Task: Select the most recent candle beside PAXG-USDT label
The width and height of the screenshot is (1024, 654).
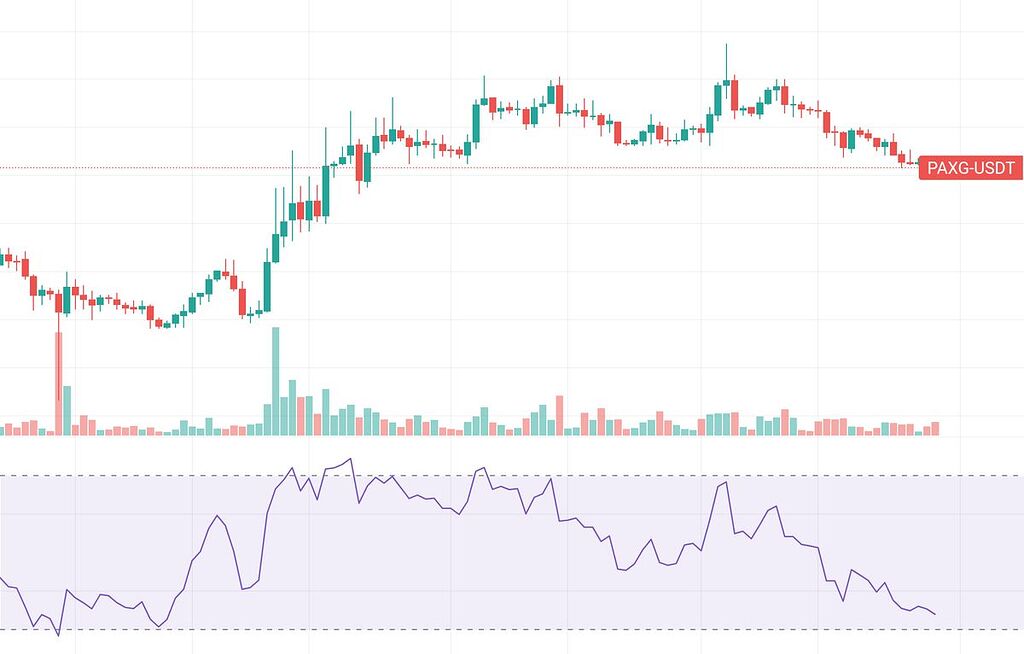Action: tap(910, 162)
